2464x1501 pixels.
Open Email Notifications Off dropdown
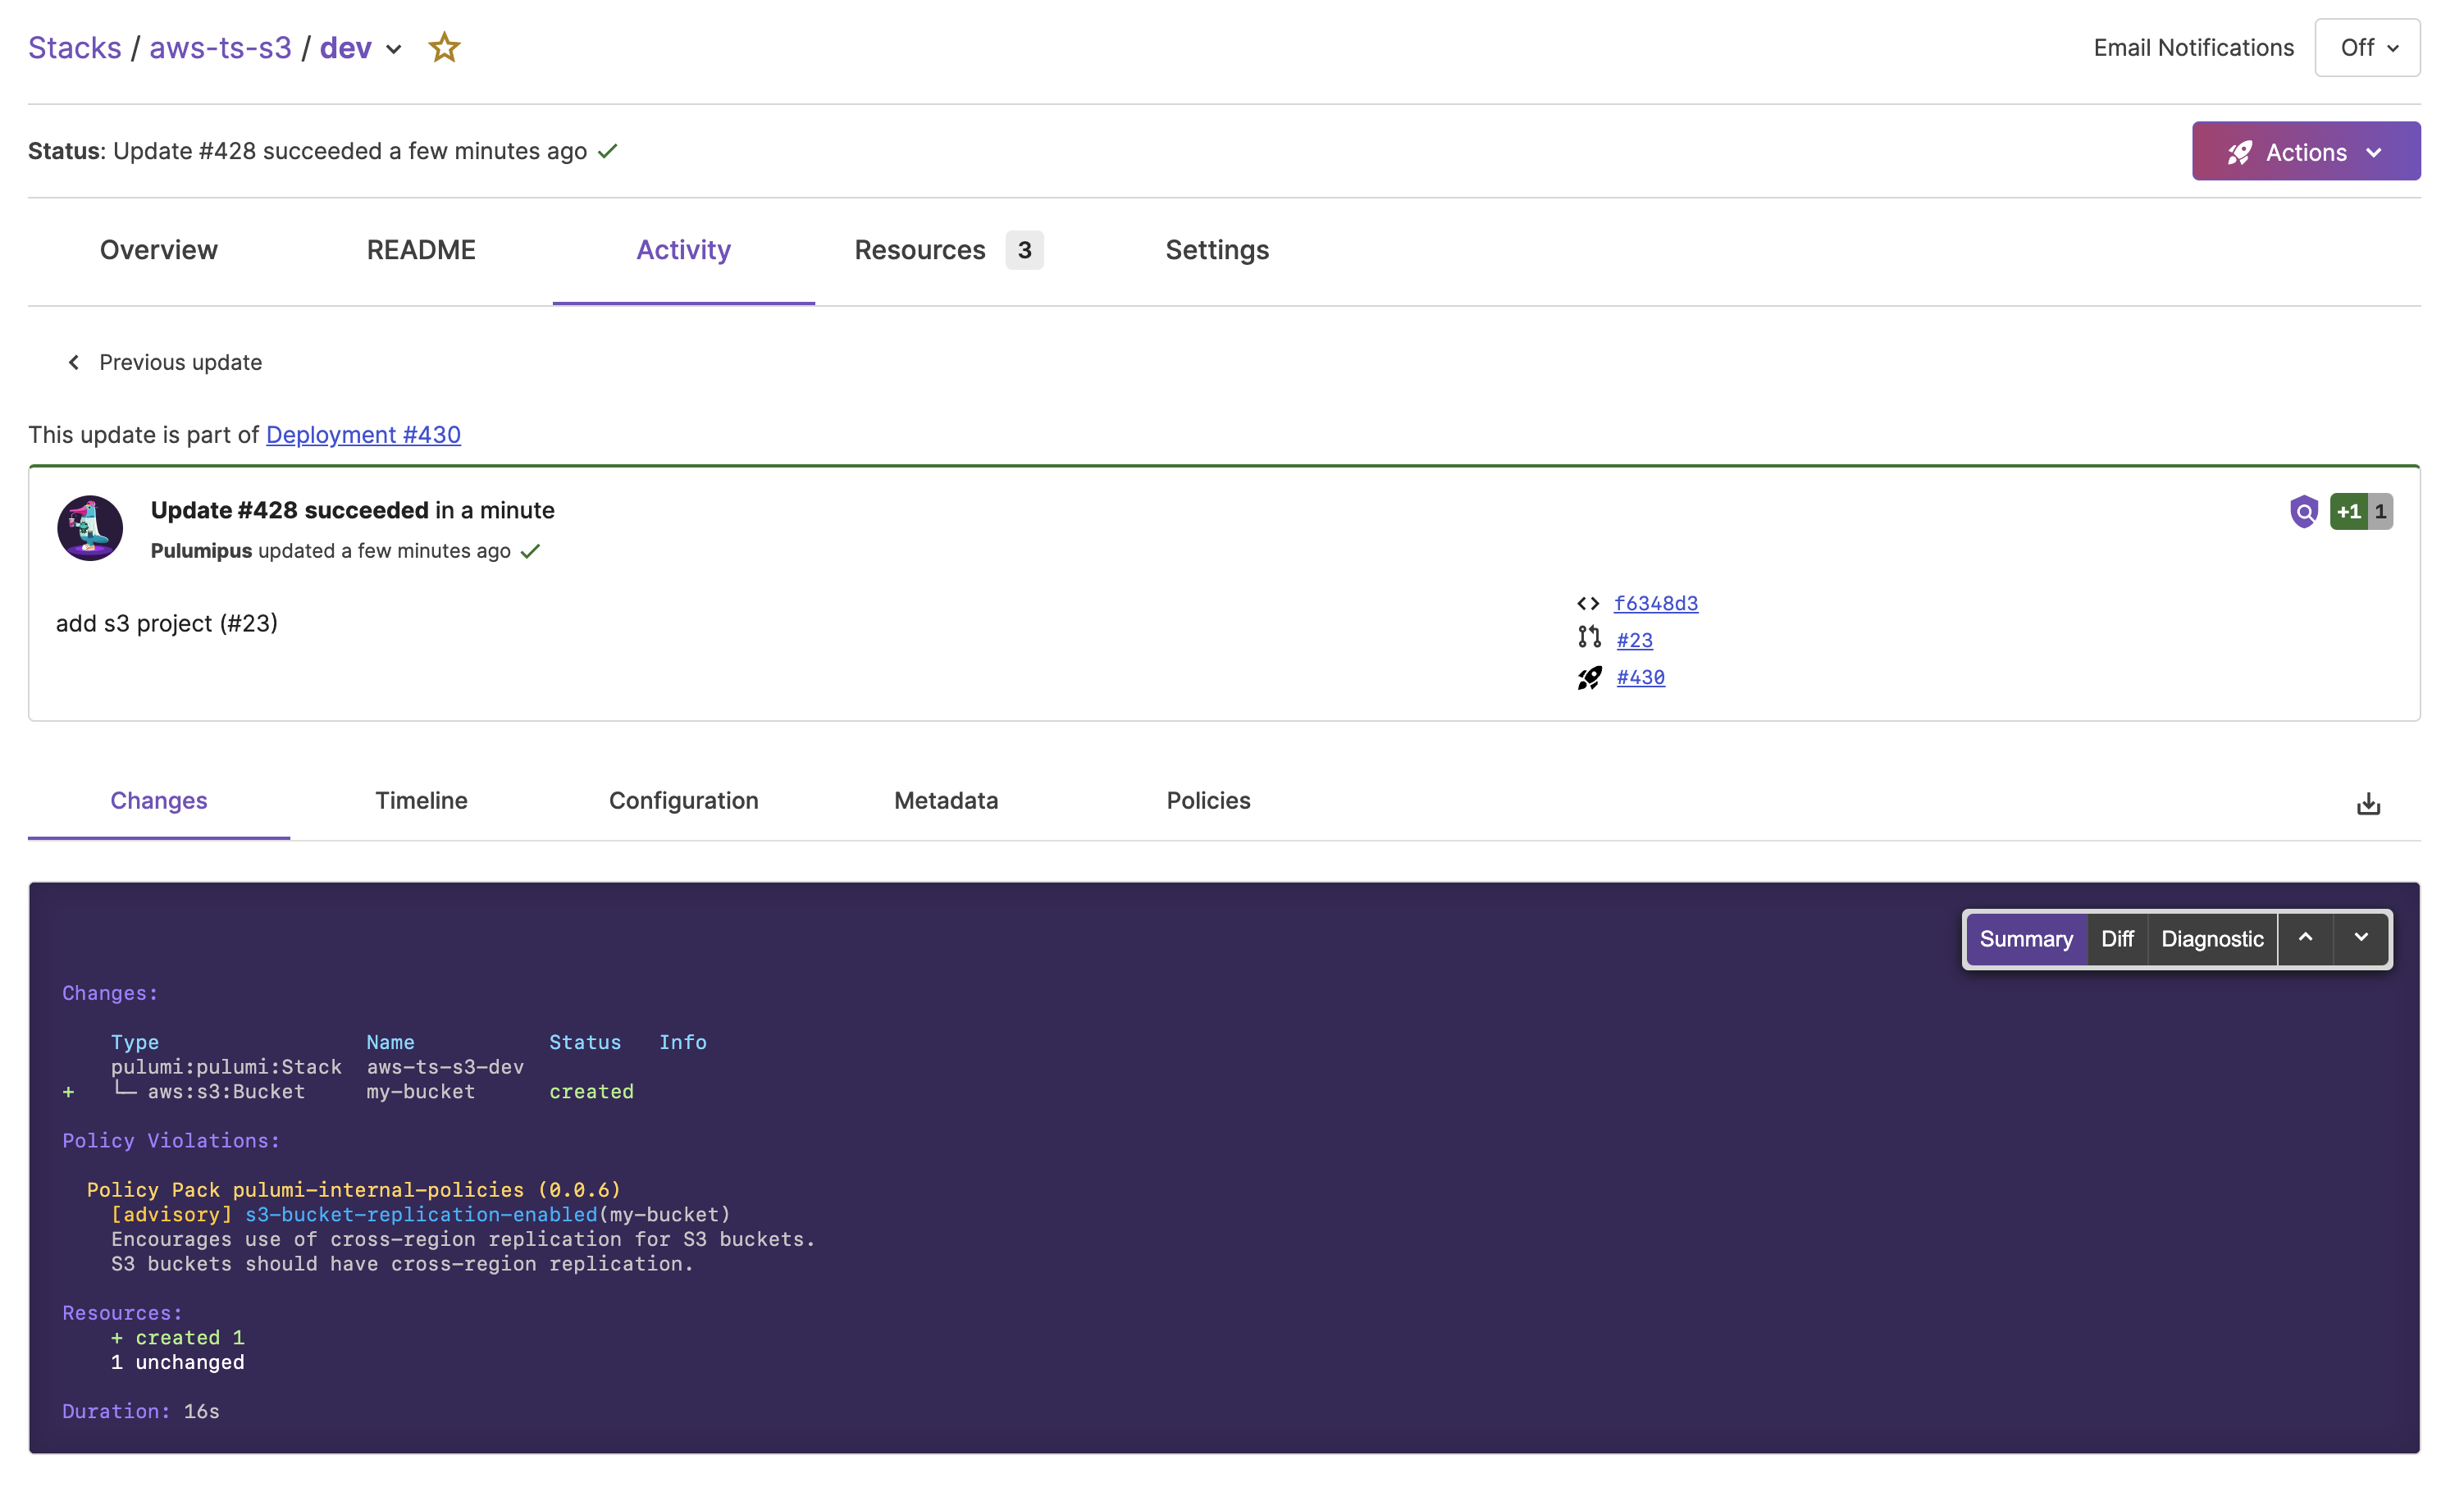2367,47
